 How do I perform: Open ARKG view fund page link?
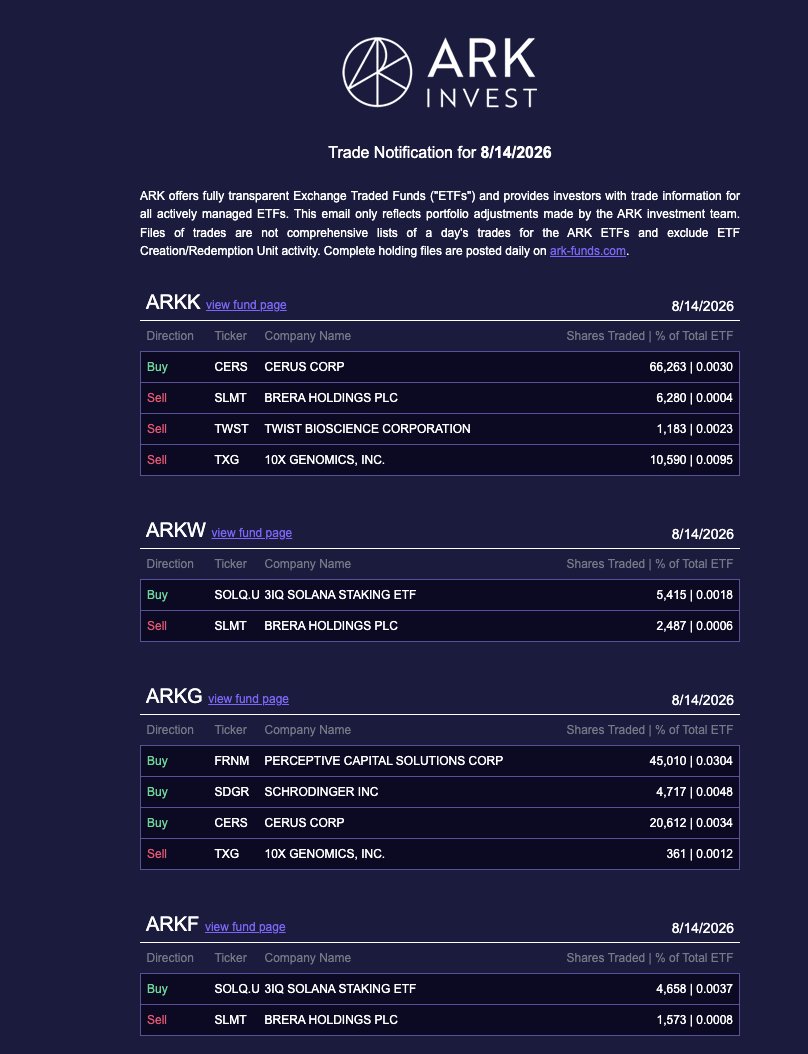click(248, 698)
